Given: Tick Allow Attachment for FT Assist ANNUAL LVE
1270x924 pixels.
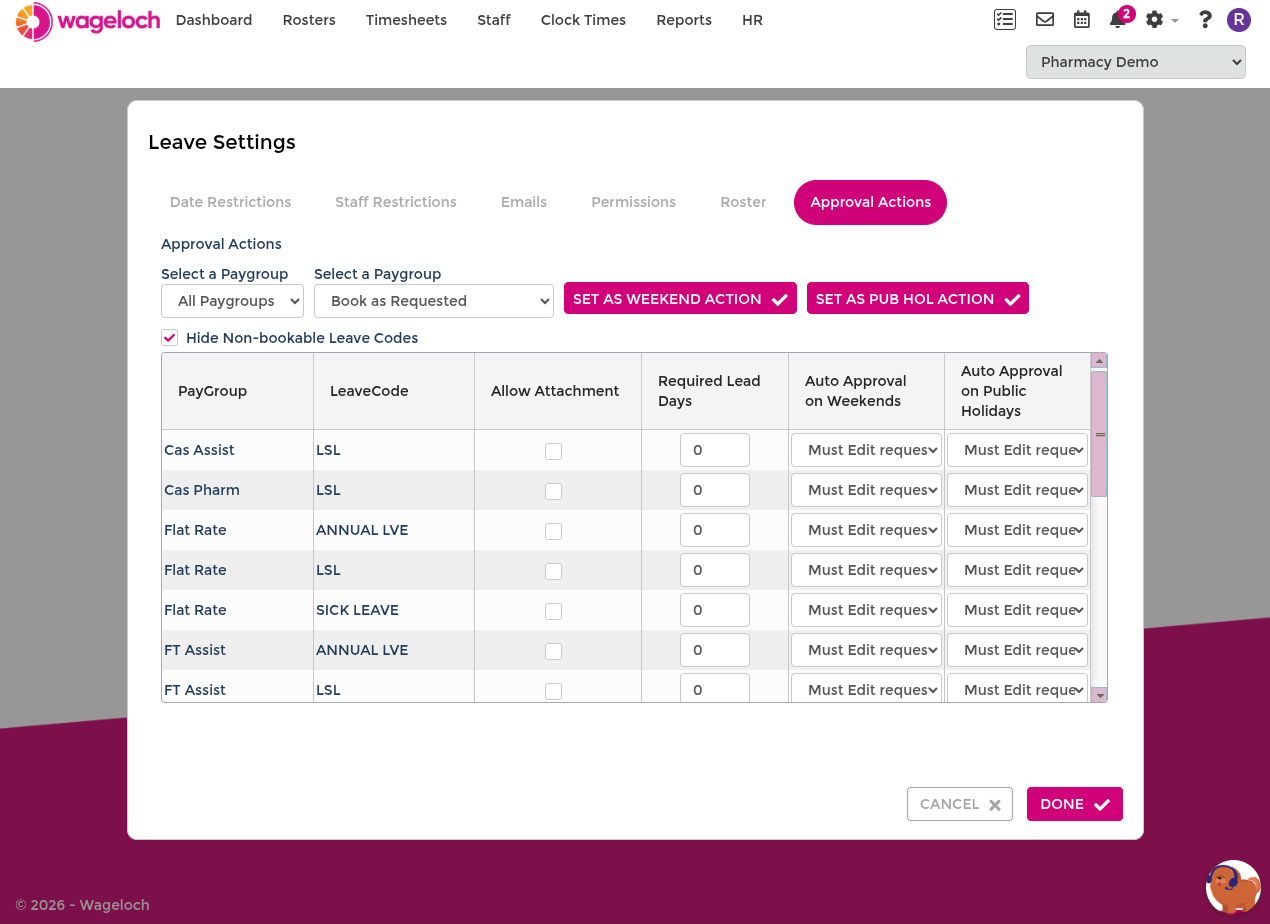Looking at the screenshot, I should [x=553, y=651].
